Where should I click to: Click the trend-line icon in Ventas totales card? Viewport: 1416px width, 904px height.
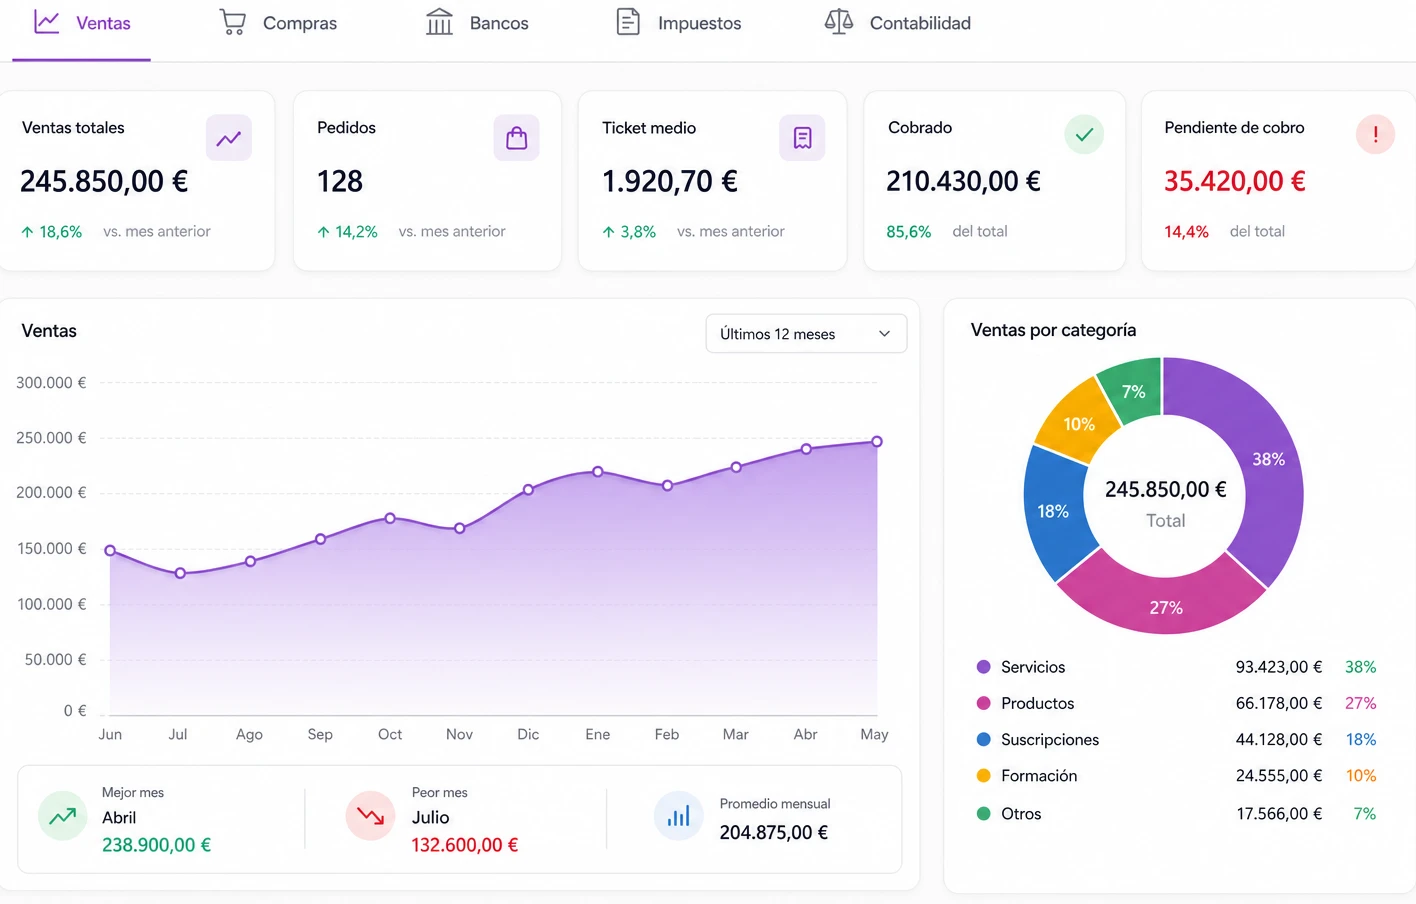point(229,138)
